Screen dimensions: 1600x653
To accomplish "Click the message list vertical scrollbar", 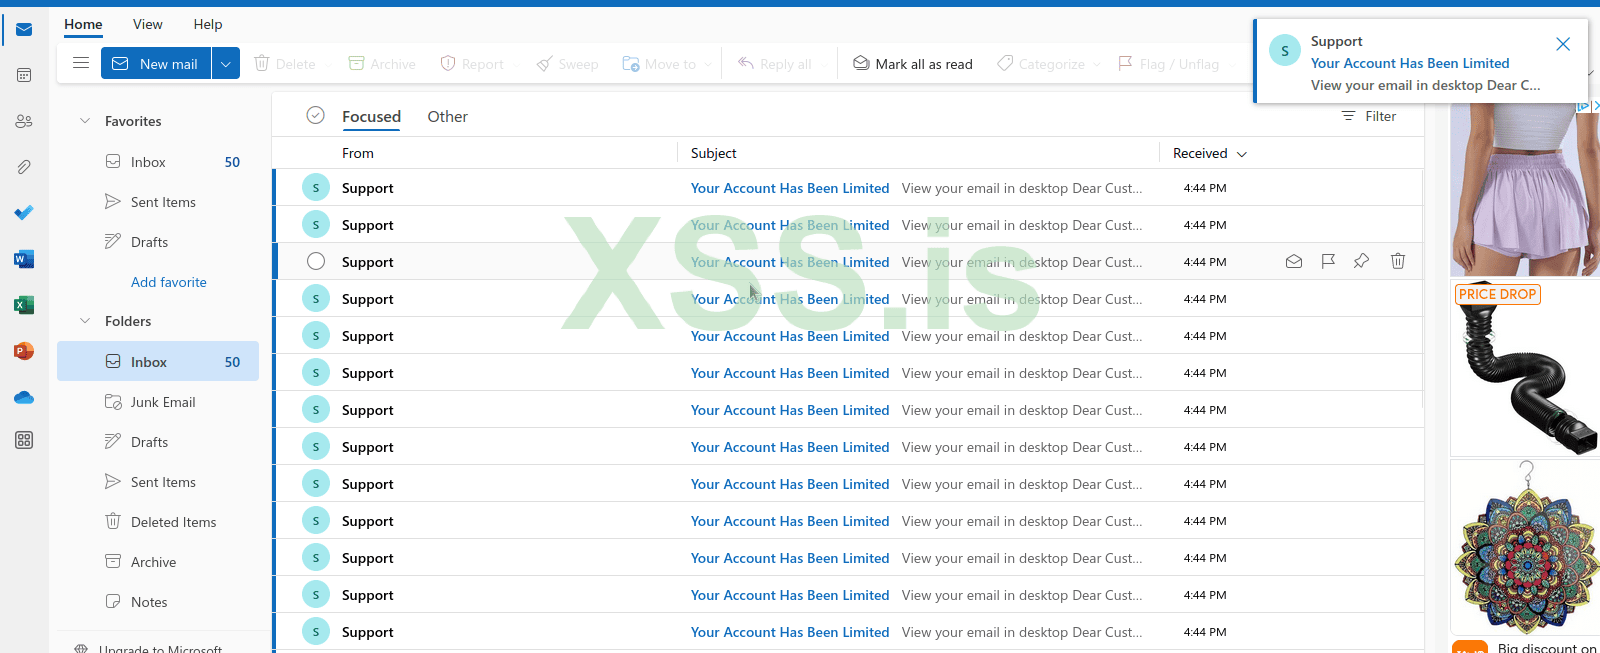I will pos(1422,290).
